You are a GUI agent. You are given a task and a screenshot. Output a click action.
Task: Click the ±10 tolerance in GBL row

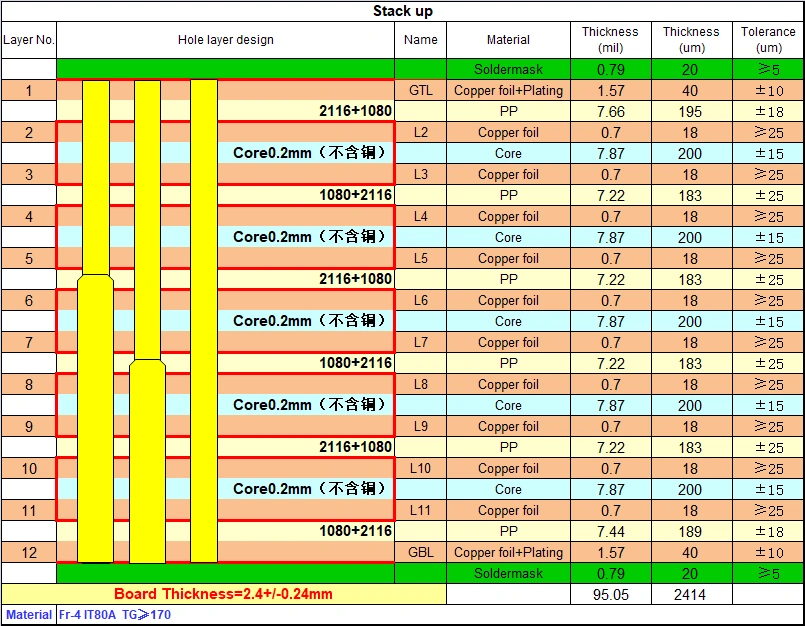click(768, 552)
